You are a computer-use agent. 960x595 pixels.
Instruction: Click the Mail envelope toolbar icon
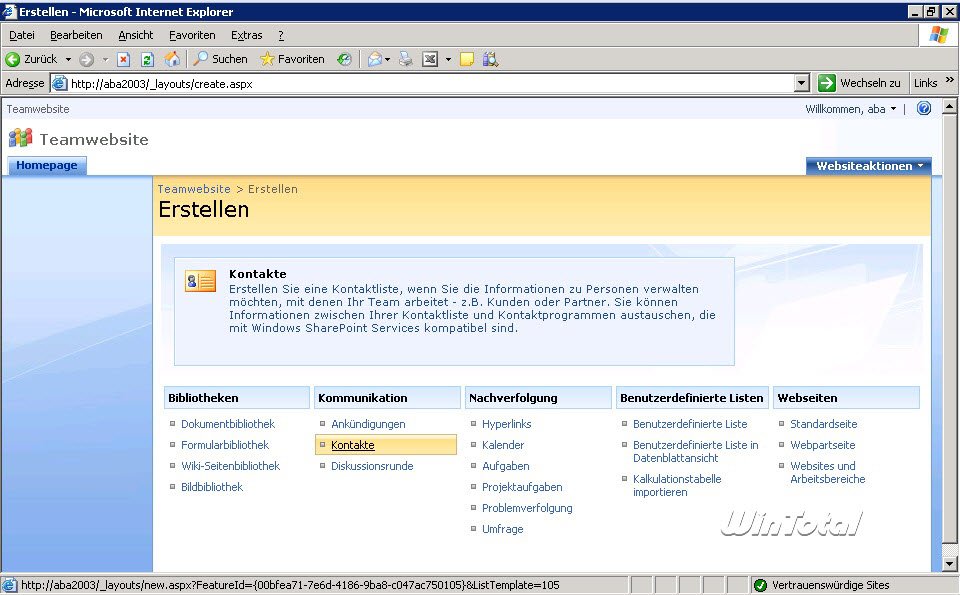click(x=374, y=59)
